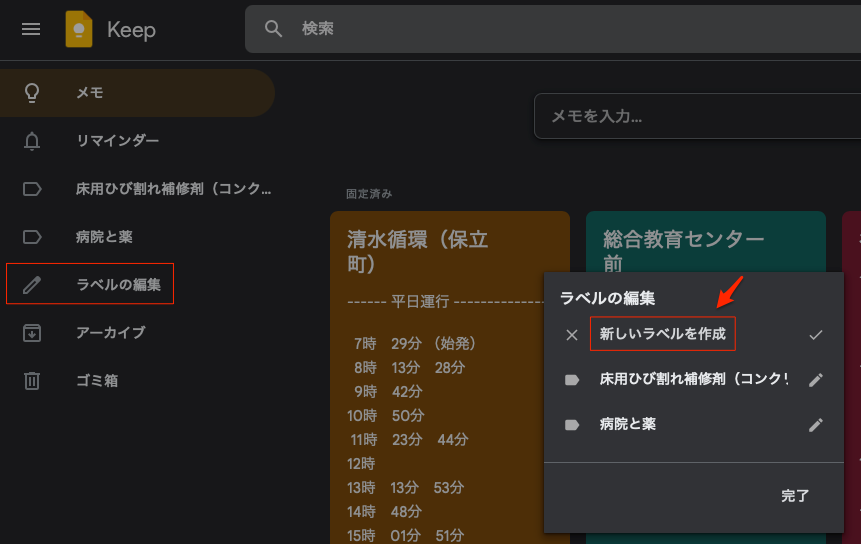Open 床用ひび割れ補修剤 label in sidebar
861x544 pixels.
click(x=172, y=189)
